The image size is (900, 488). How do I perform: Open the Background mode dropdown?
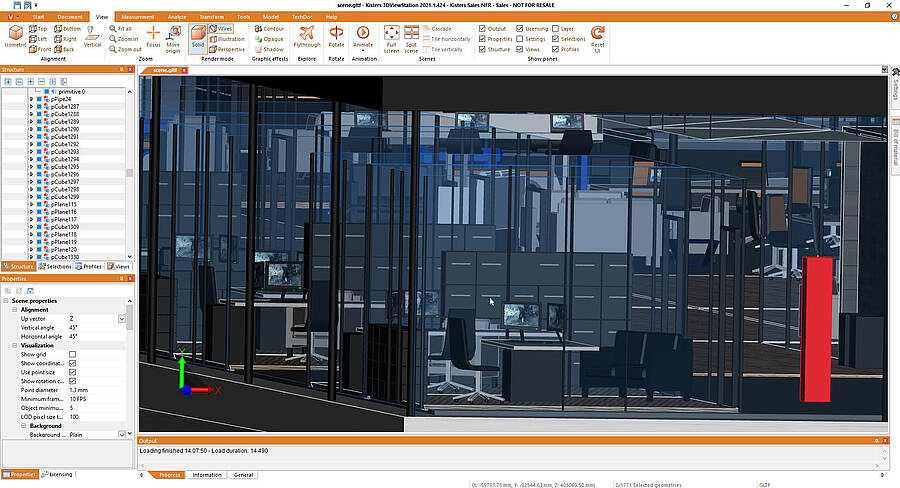[x=122, y=435]
